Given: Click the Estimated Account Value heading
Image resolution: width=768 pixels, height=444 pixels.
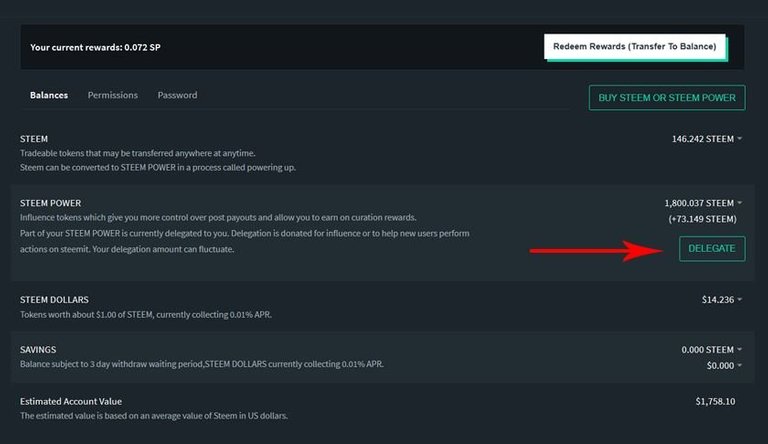Looking at the screenshot, I should [71, 401].
